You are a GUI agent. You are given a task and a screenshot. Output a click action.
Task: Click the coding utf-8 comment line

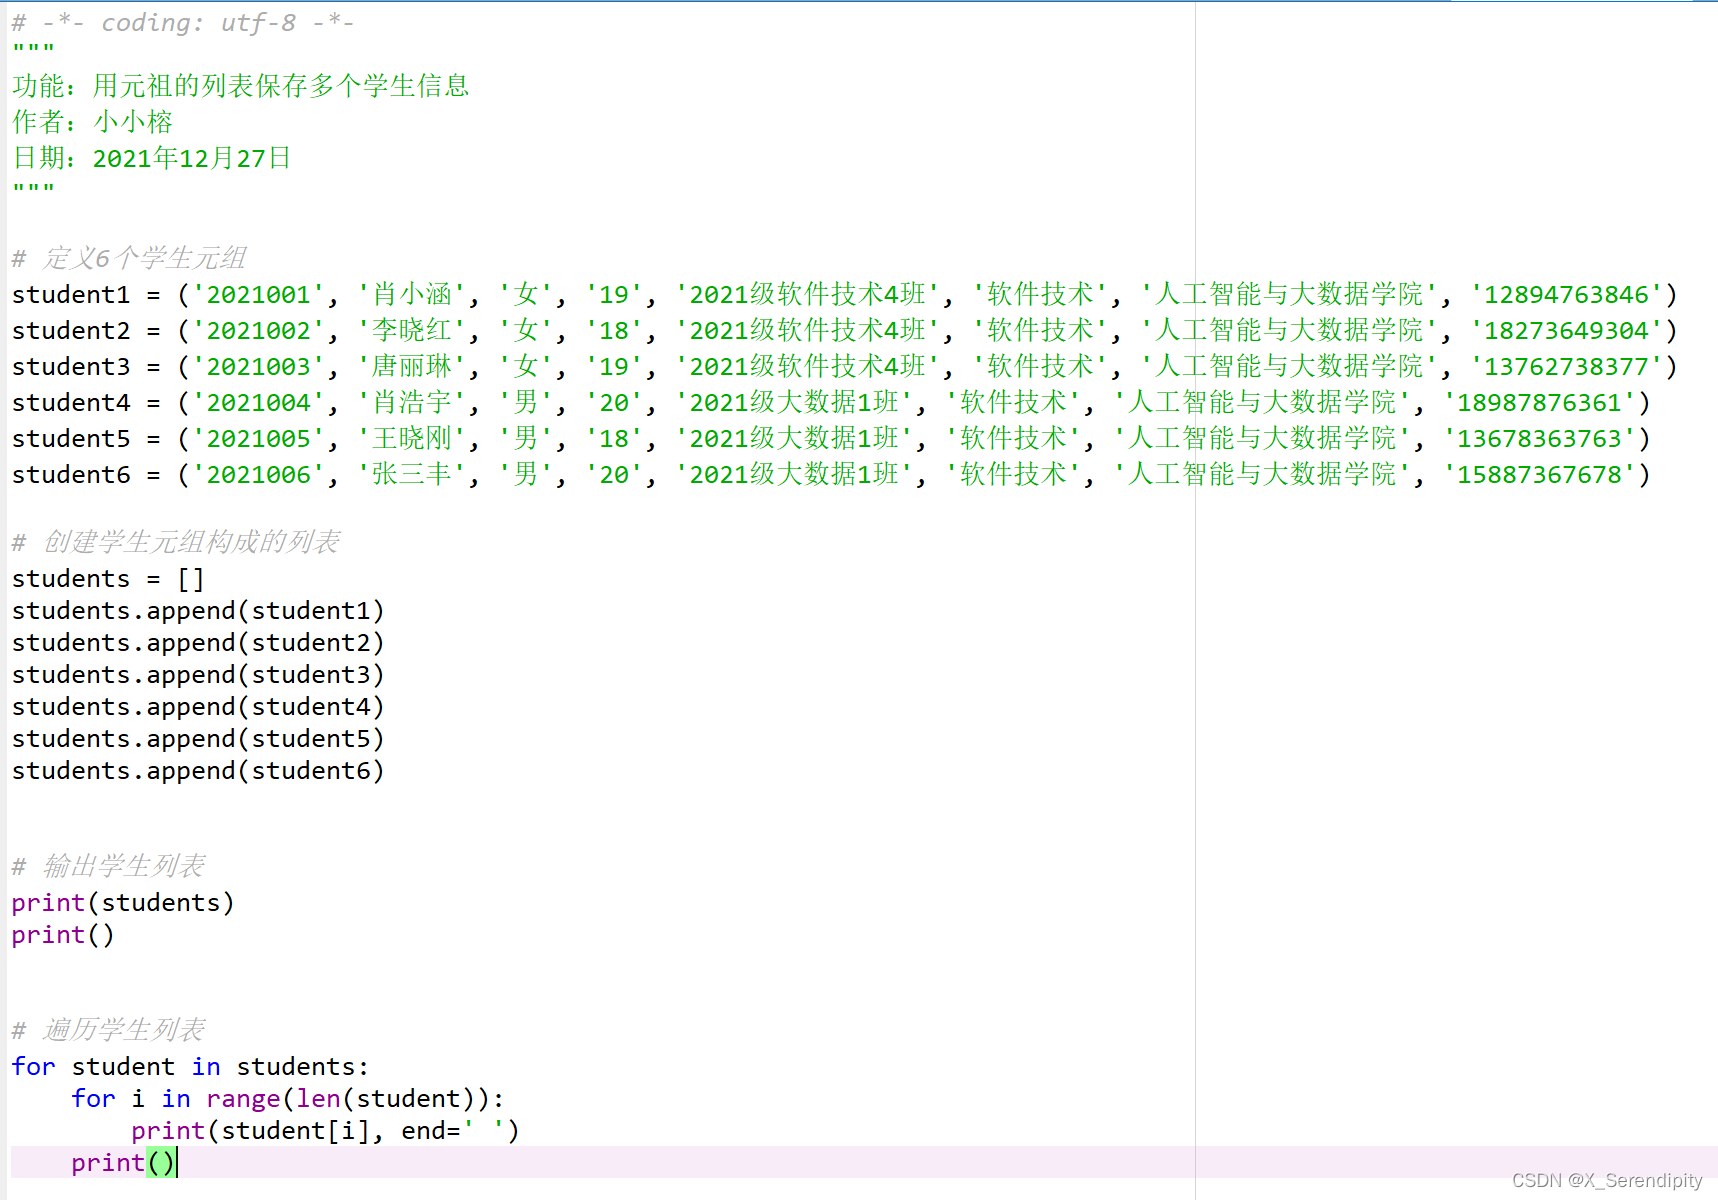coord(183,22)
